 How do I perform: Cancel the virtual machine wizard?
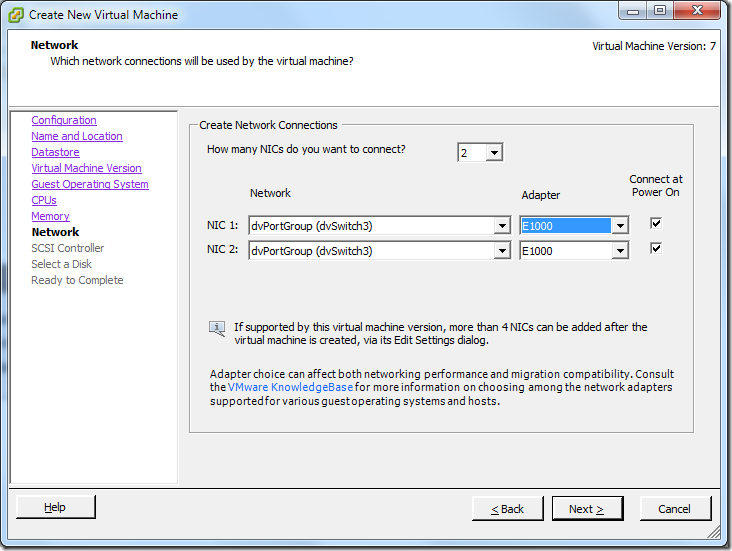click(676, 509)
